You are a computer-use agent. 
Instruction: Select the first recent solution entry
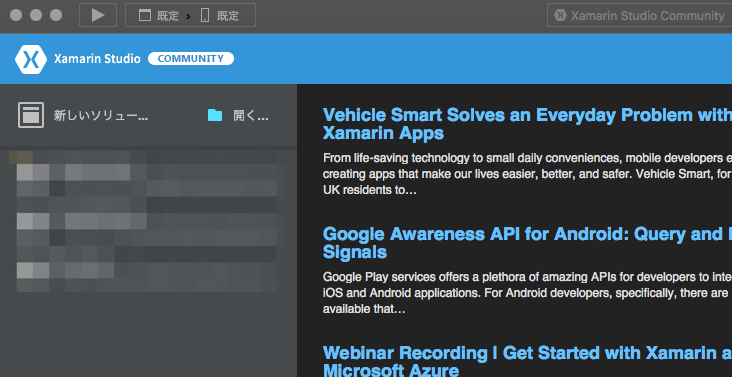[x=147, y=181]
